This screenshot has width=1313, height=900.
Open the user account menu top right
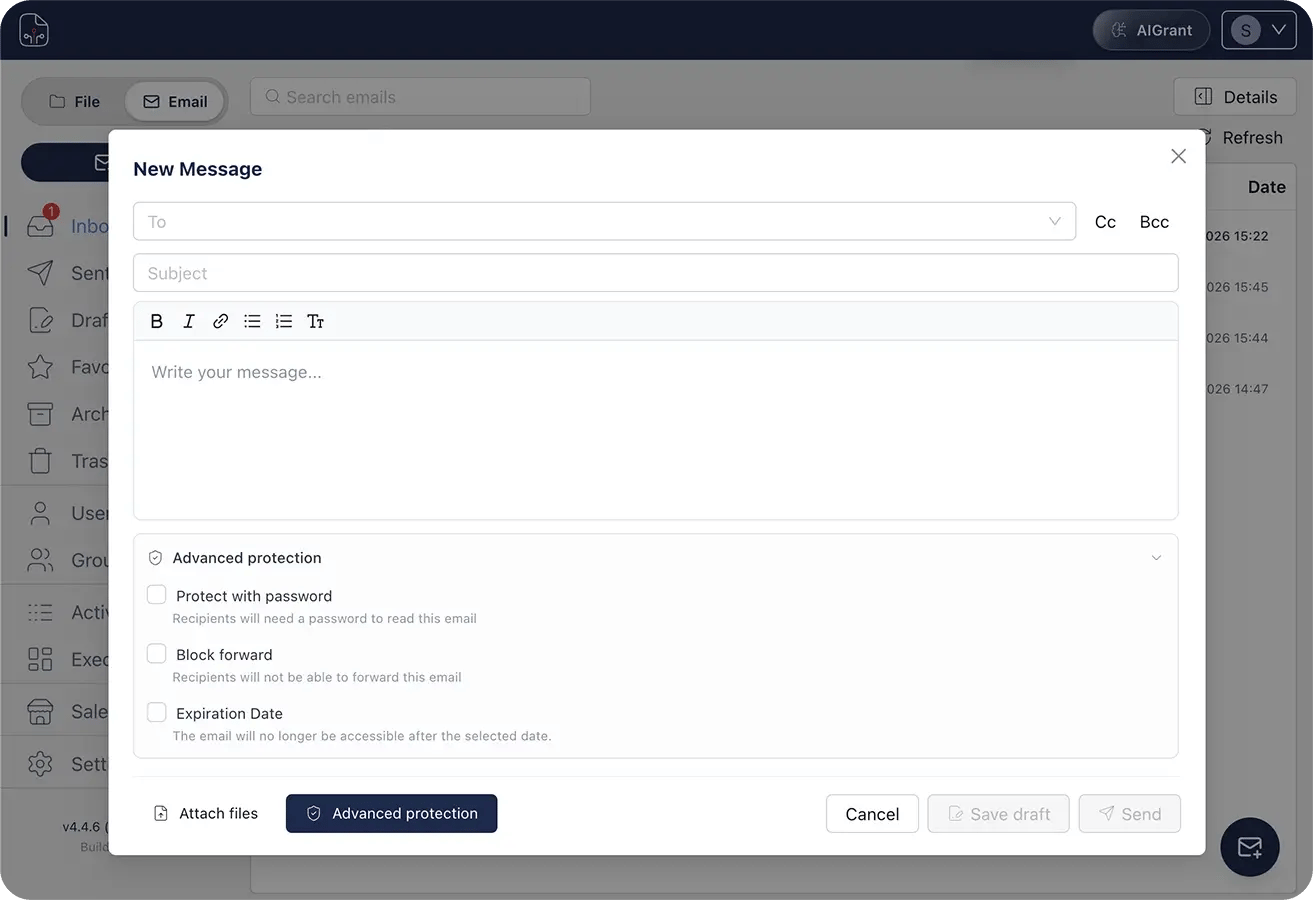(x=1258, y=29)
